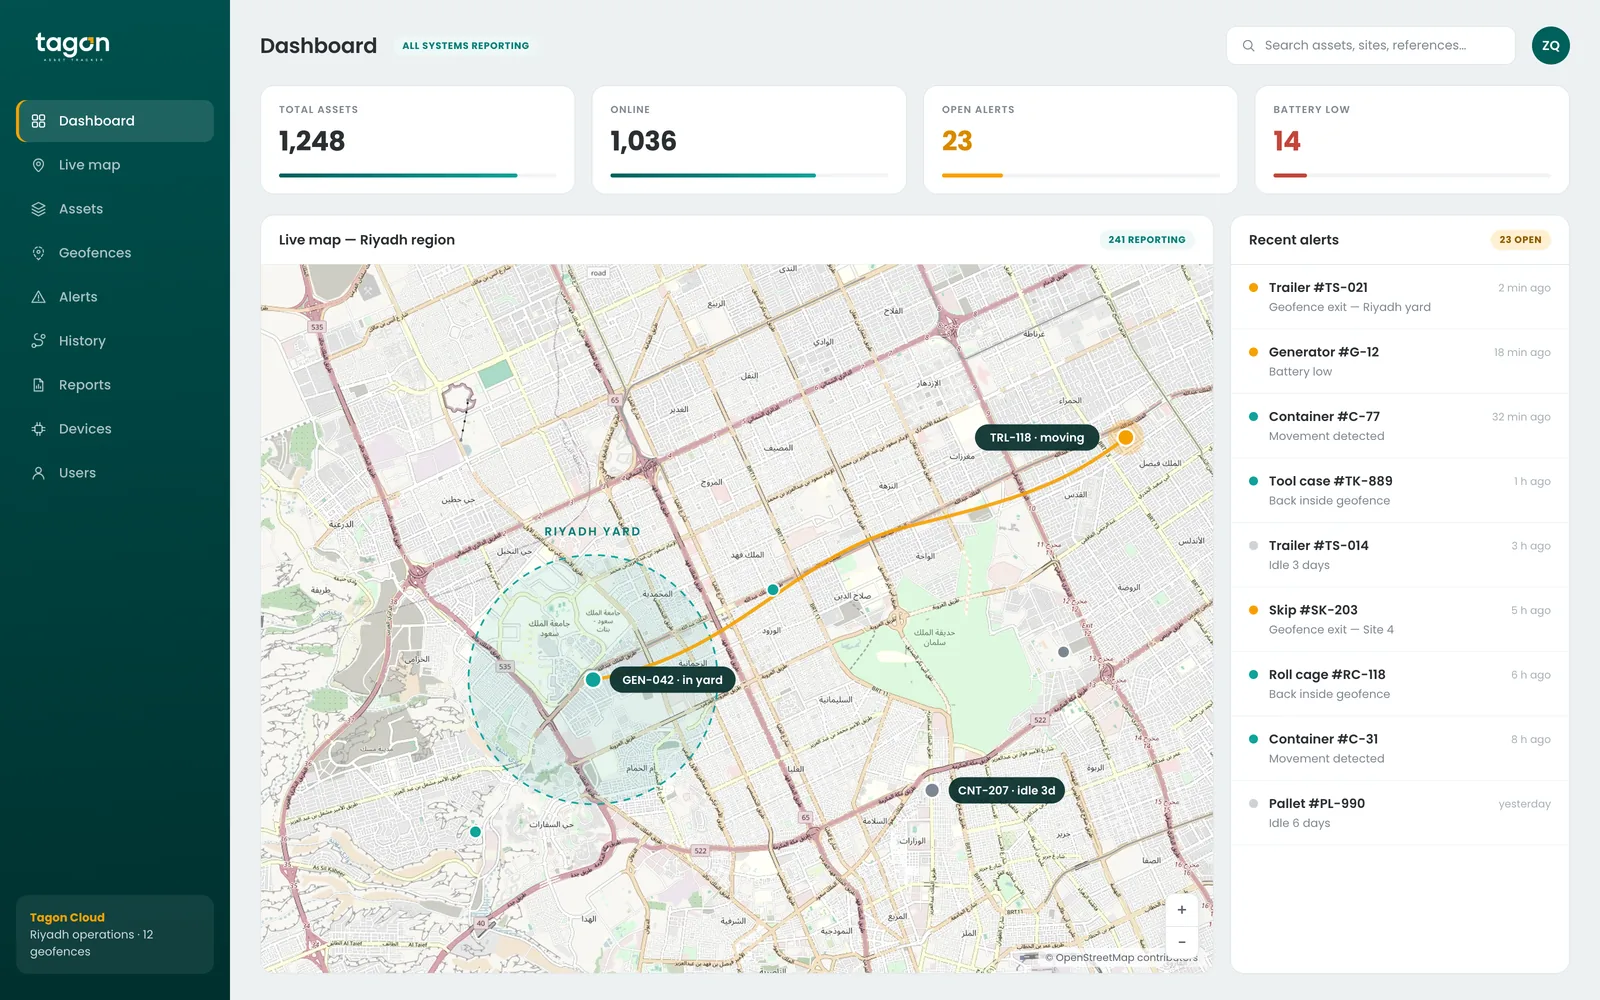The height and width of the screenshot is (1000, 1600).
Task: Open Devices in sidebar menu
Action: pos(115,429)
